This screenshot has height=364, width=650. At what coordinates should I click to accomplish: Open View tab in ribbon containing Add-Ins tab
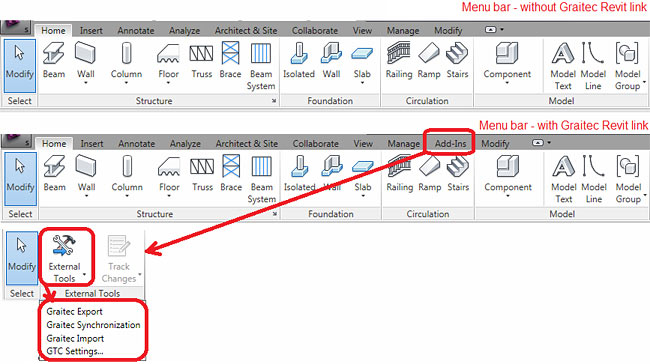pyautogui.click(x=363, y=143)
